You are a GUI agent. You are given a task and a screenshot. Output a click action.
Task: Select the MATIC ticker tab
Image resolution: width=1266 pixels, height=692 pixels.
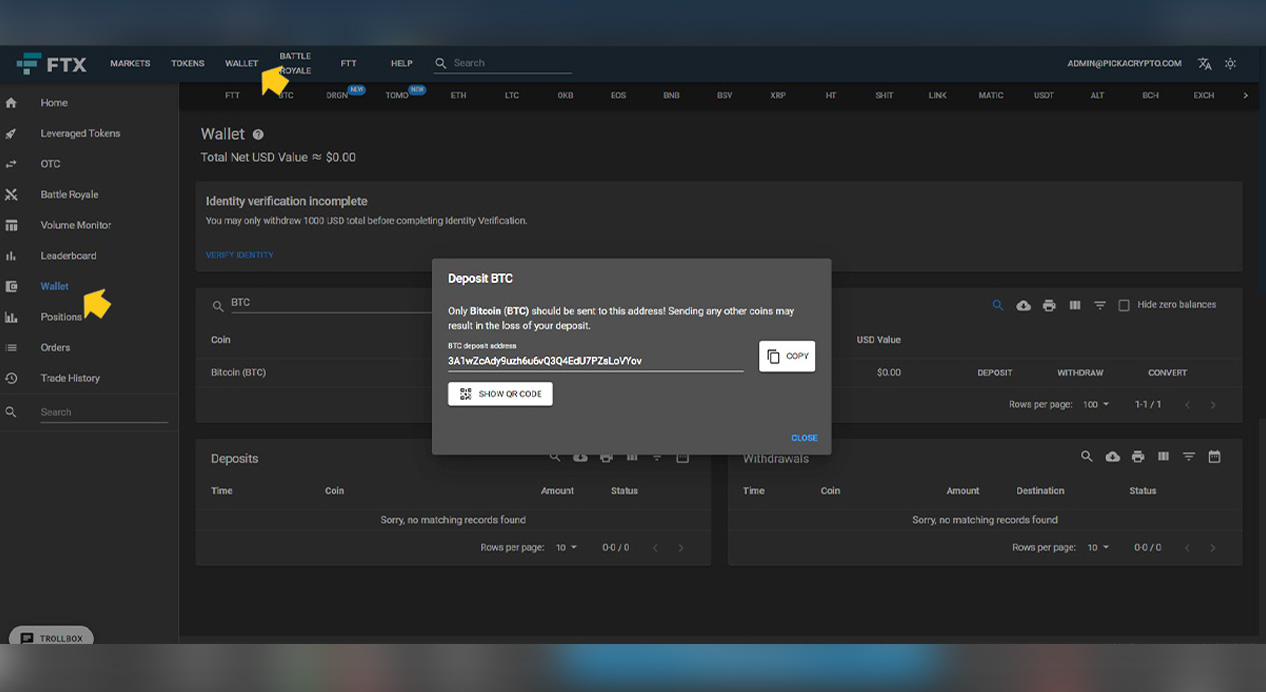[x=991, y=96]
